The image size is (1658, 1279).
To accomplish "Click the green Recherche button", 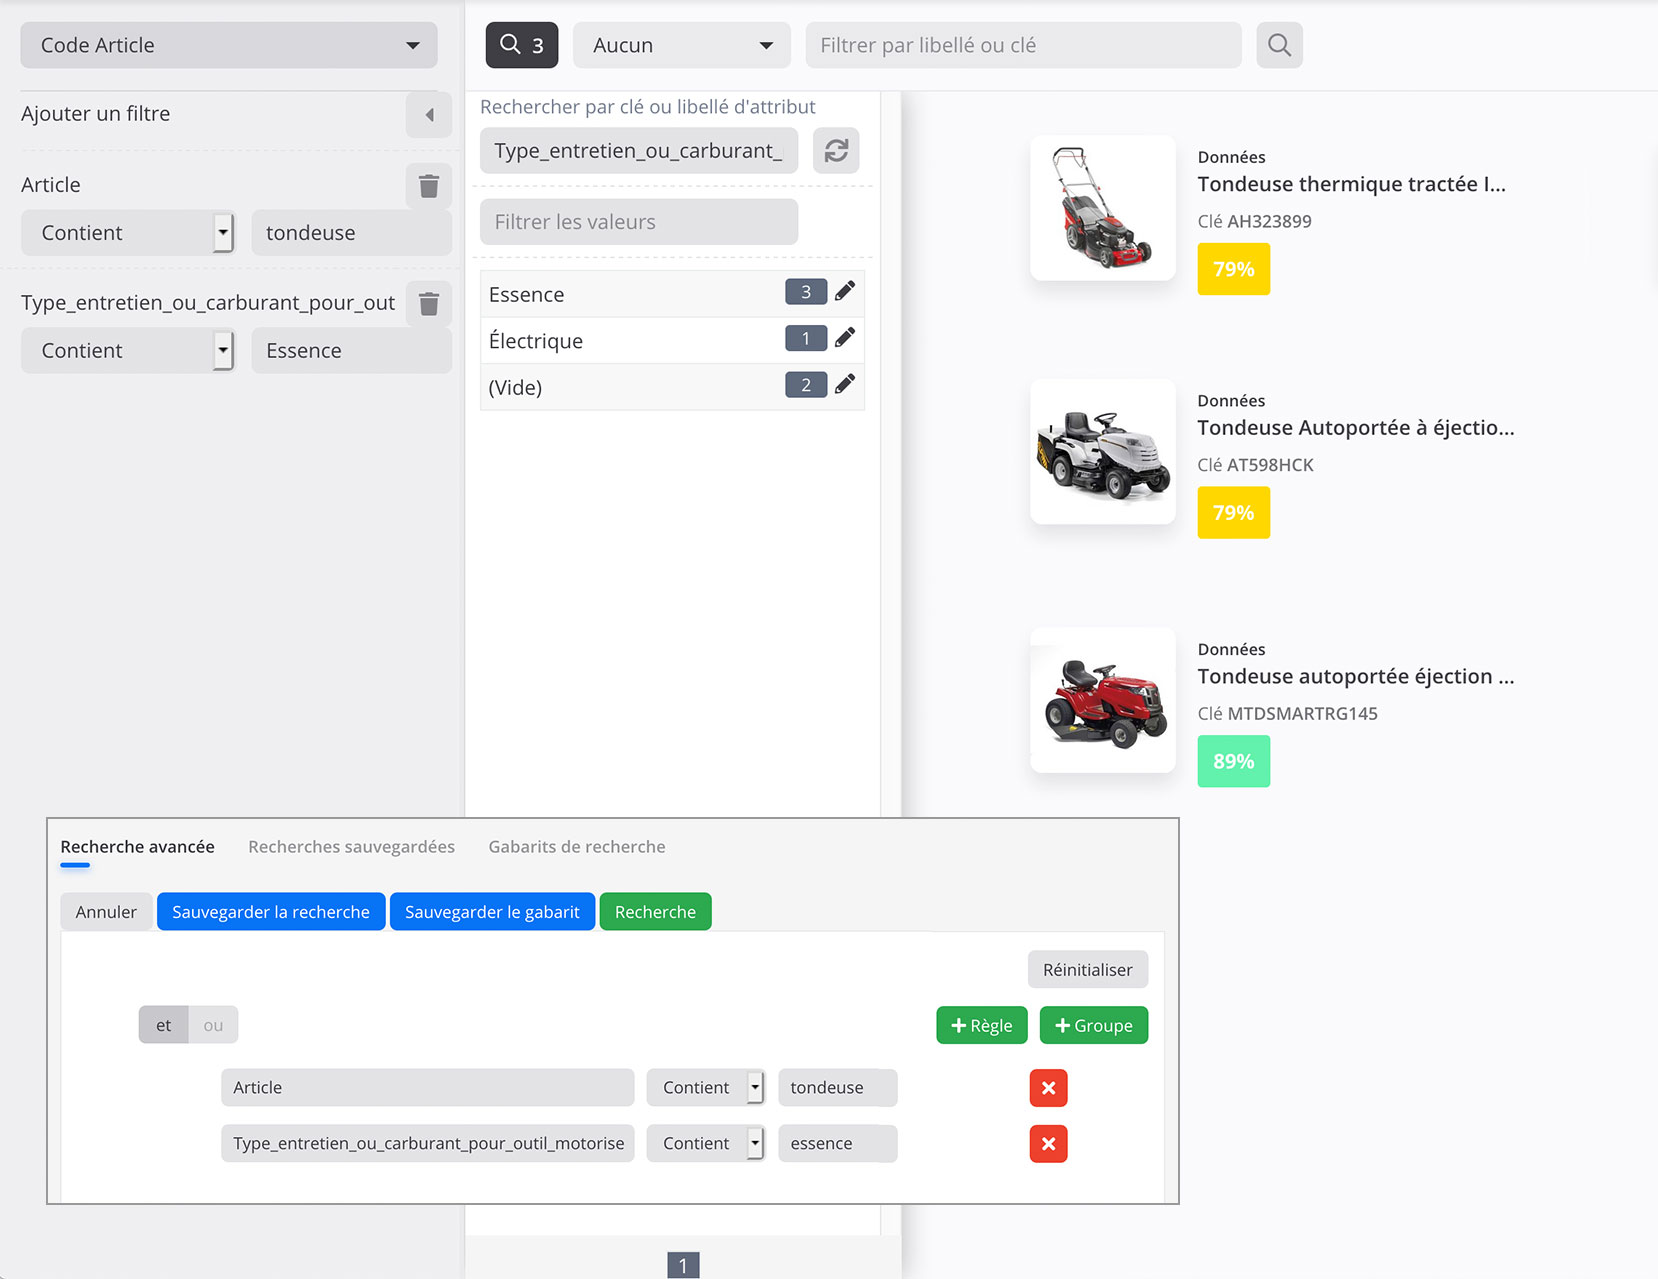I will tap(655, 912).
